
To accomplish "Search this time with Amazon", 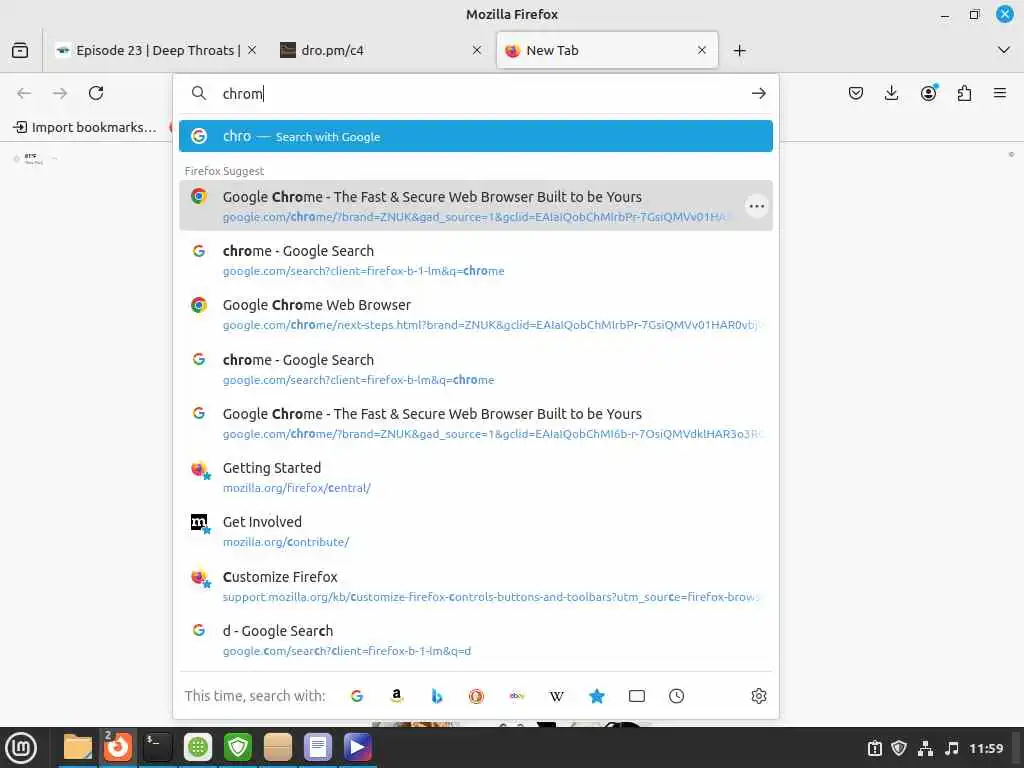I will pyautogui.click(x=396, y=696).
